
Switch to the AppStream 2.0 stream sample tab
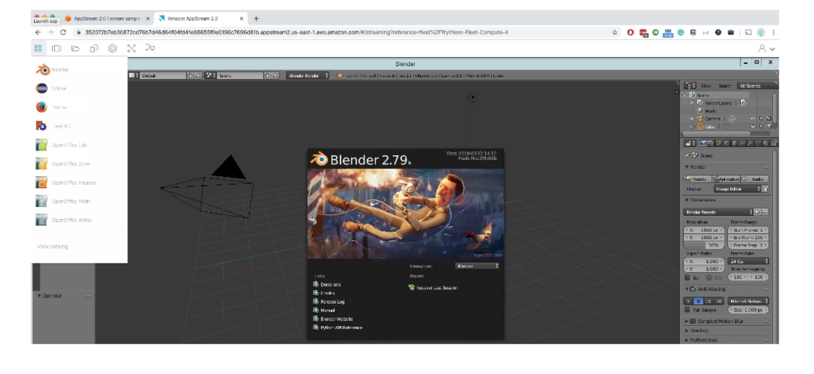[107, 18]
